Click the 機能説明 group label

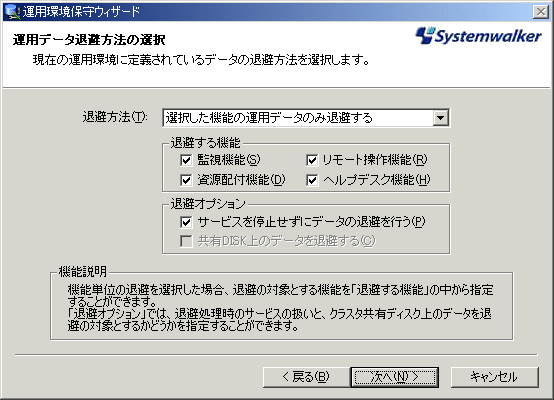(x=82, y=271)
